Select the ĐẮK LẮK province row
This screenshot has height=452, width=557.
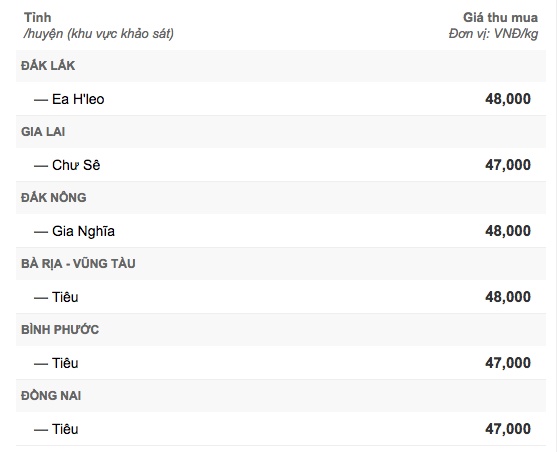(x=281, y=66)
